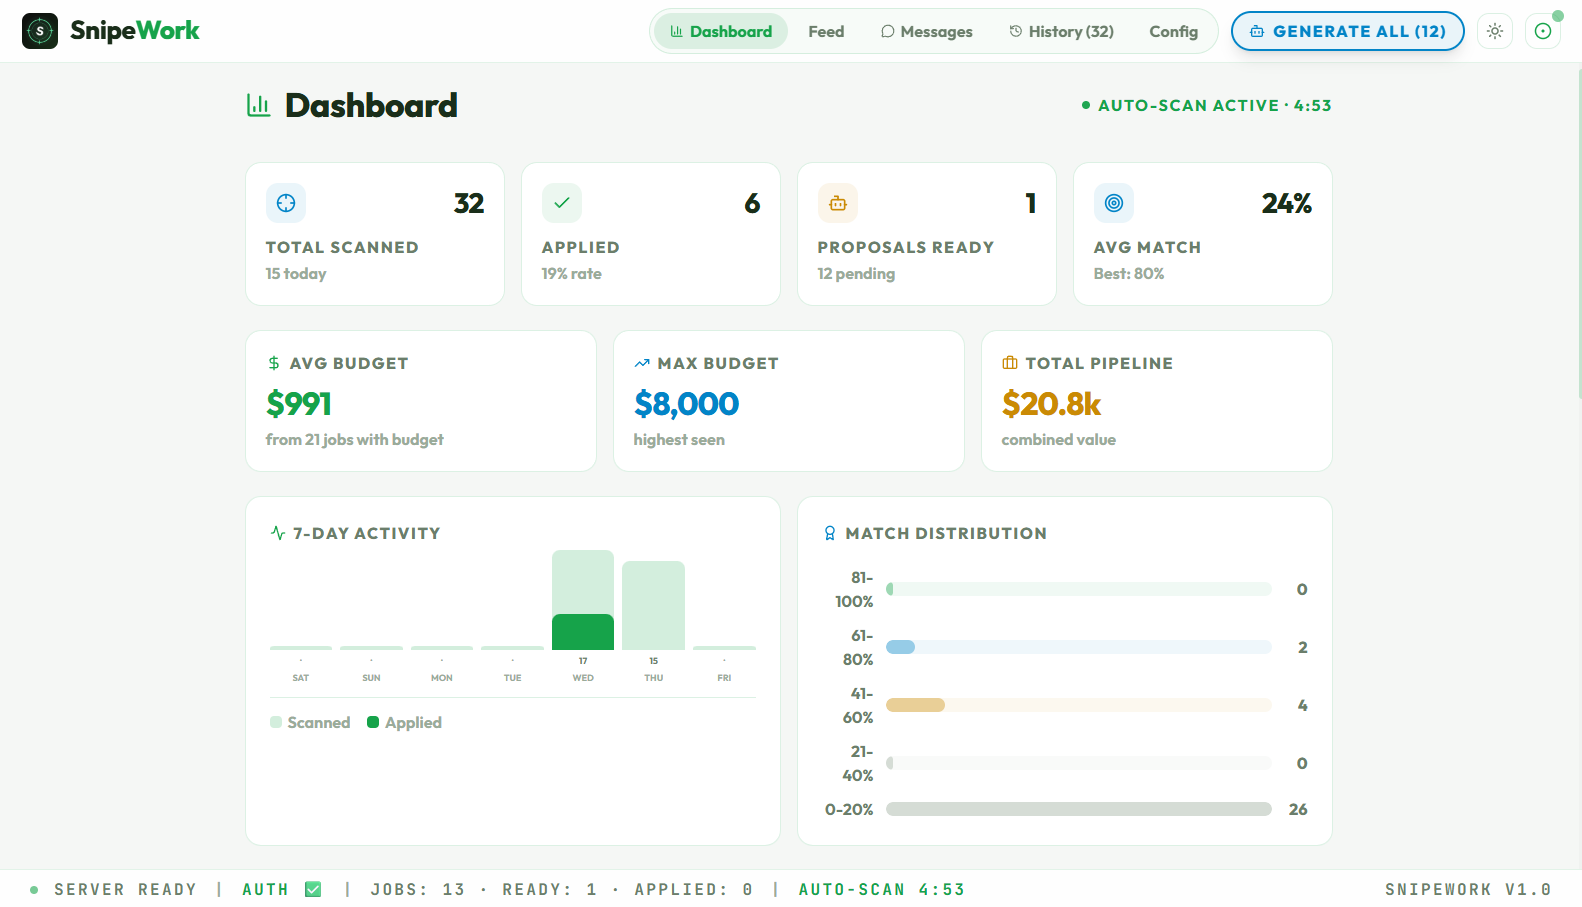
Task: Click the 'highest seen' caption
Action: pyautogui.click(x=679, y=439)
